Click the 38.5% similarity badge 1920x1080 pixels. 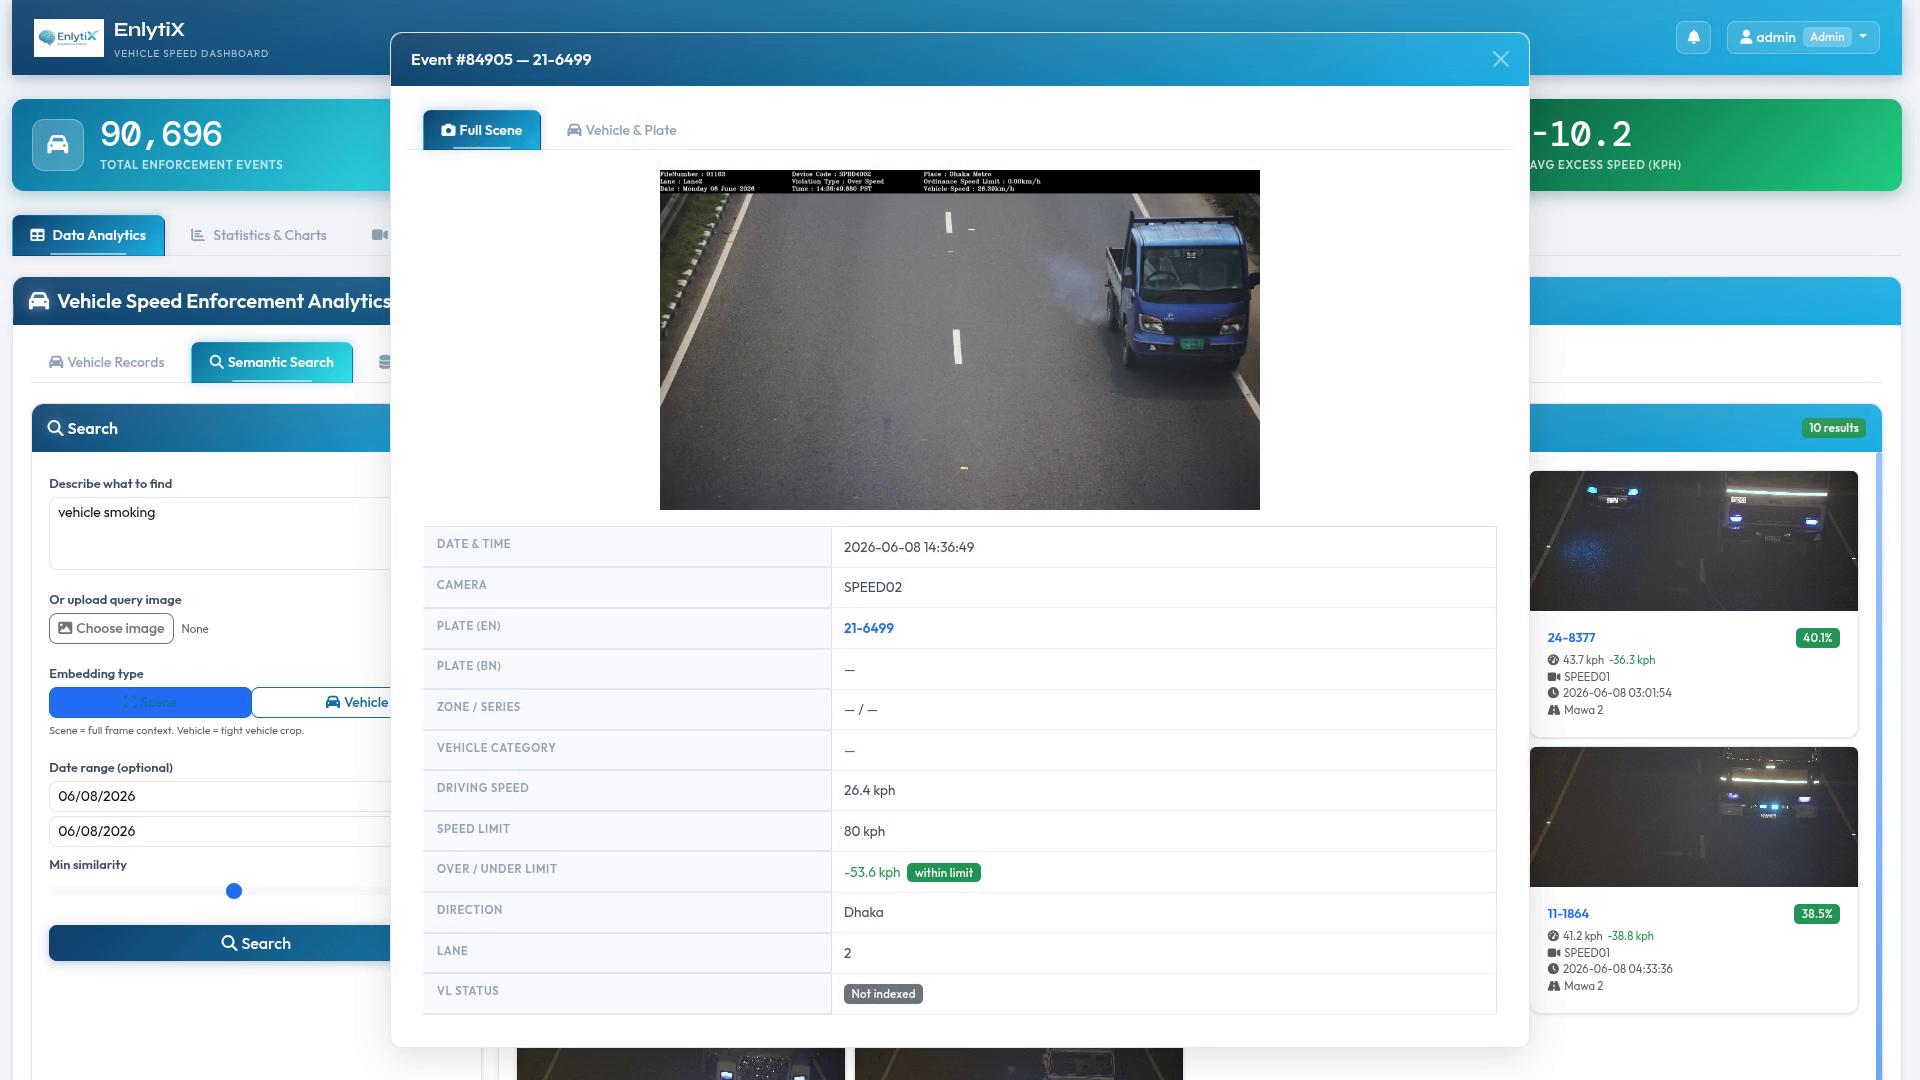click(x=1817, y=914)
